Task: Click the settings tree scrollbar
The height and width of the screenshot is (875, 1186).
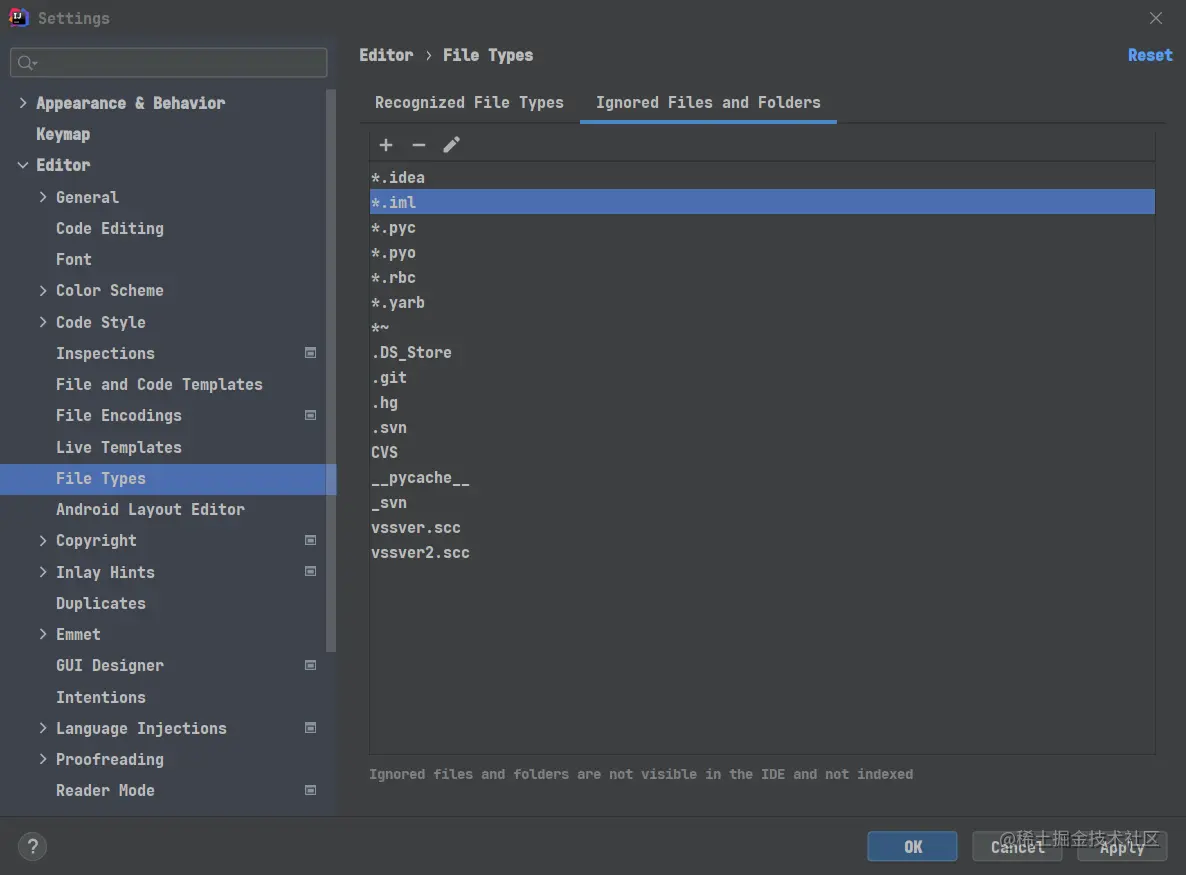Action: pyautogui.click(x=331, y=371)
